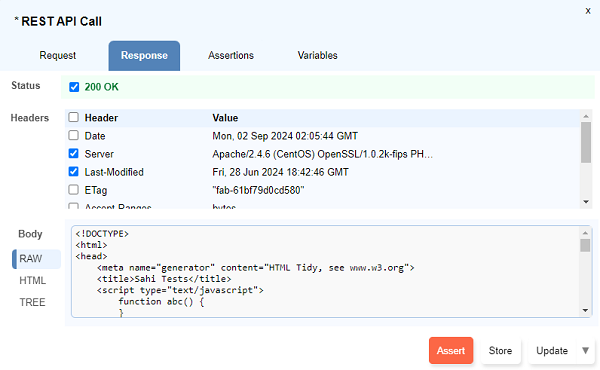The width and height of the screenshot is (600, 370).
Task: Click the meta generator line in body
Action: click(256, 267)
